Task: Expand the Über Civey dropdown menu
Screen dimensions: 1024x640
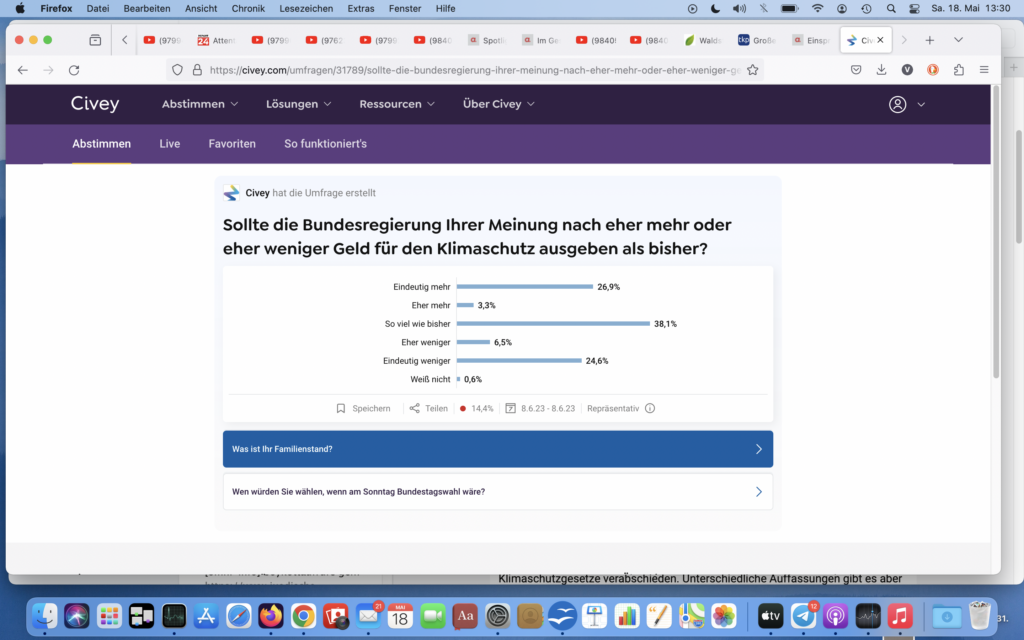Action: pos(498,104)
